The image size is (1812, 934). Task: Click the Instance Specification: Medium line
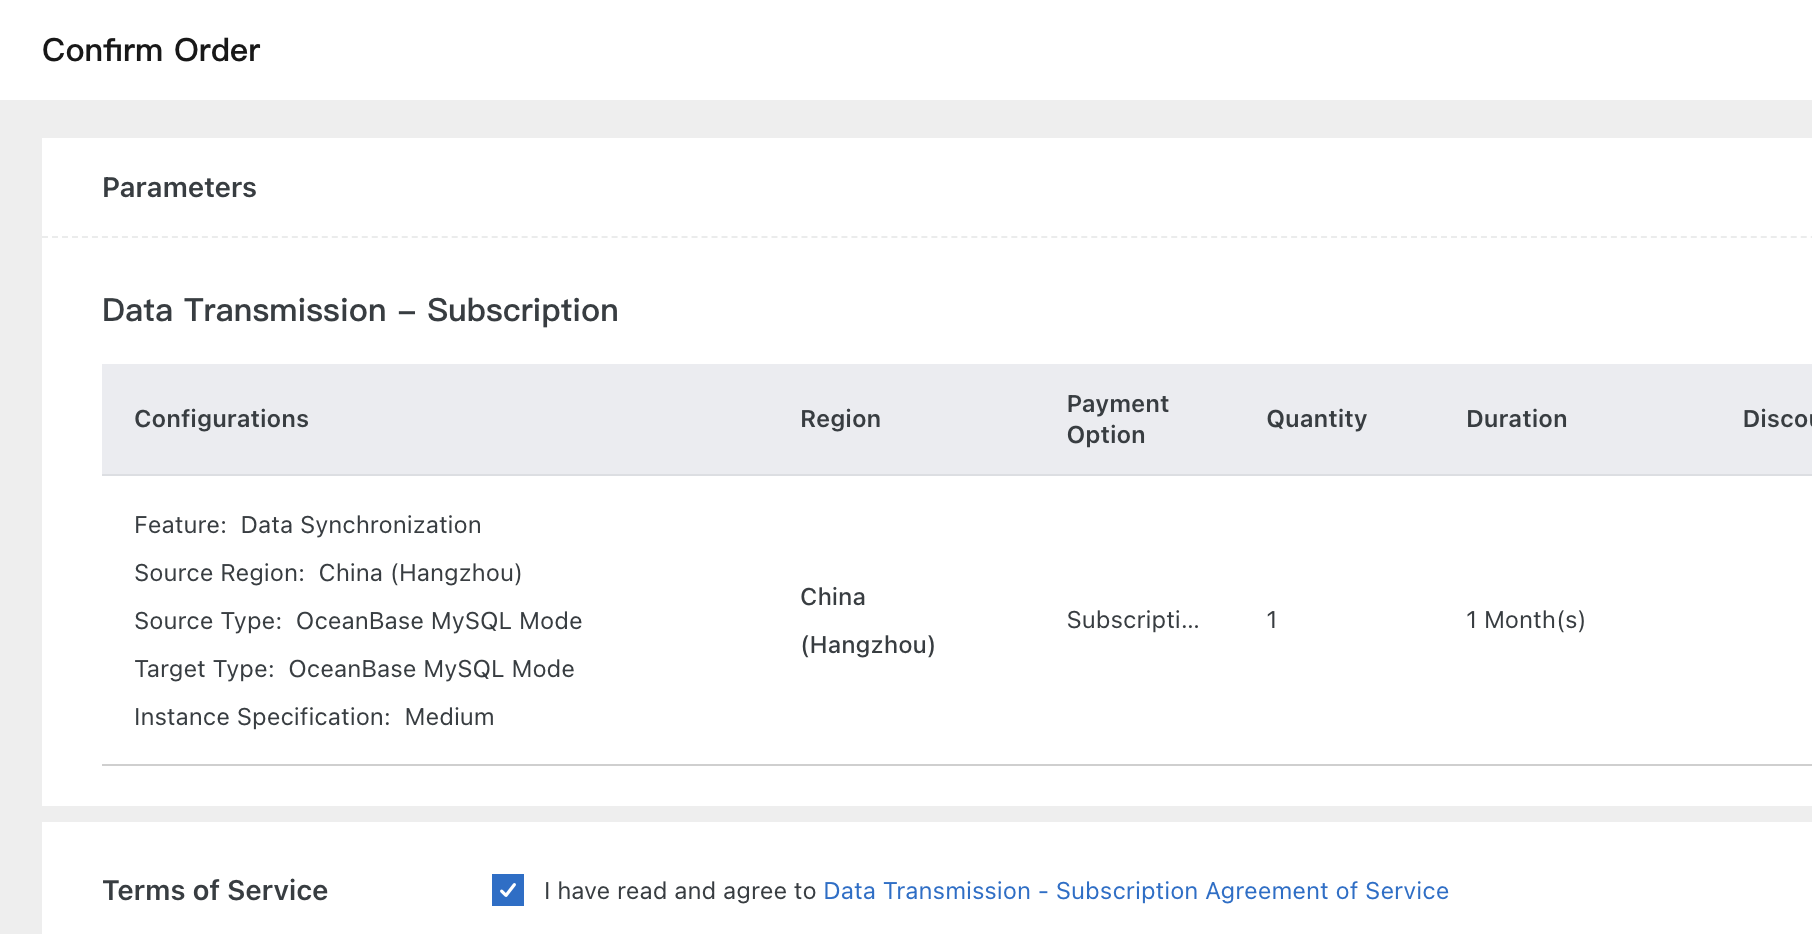point(314,717)
